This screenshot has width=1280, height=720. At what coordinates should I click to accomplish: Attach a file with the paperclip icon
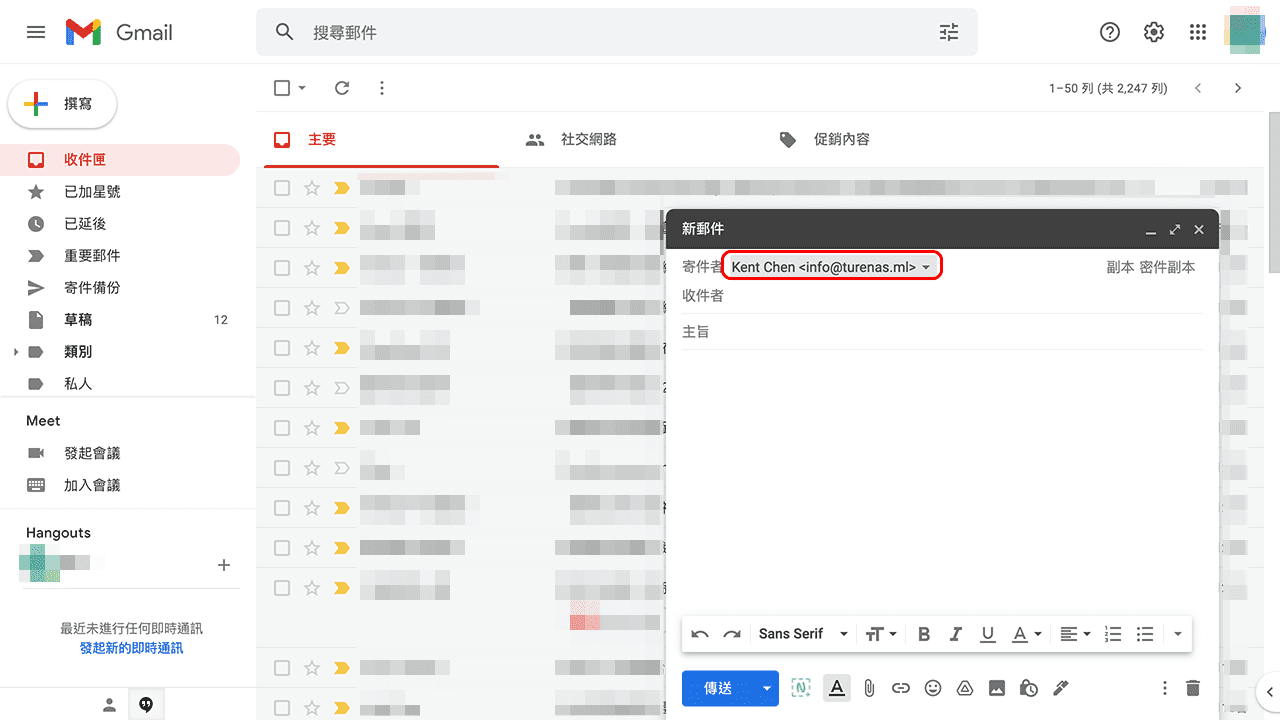tap(869, 688)
